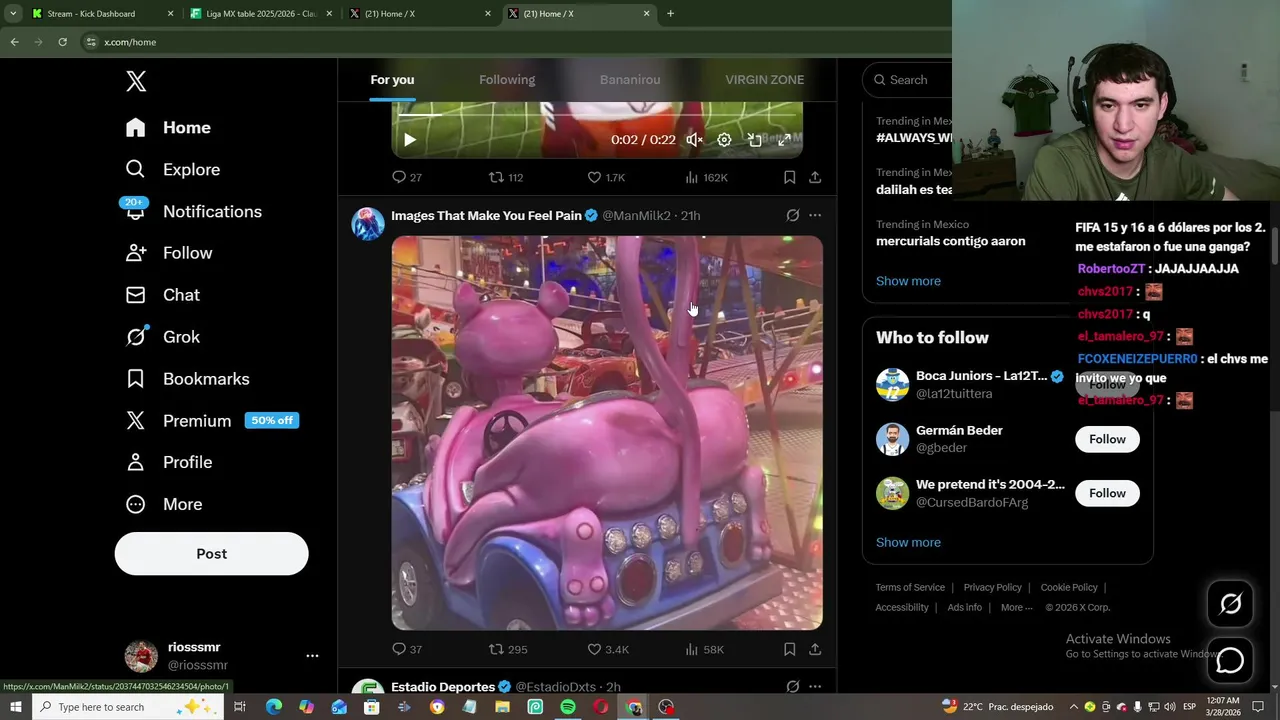Follow Germán Beder
1280x720 pixels.
(1107, 439)
